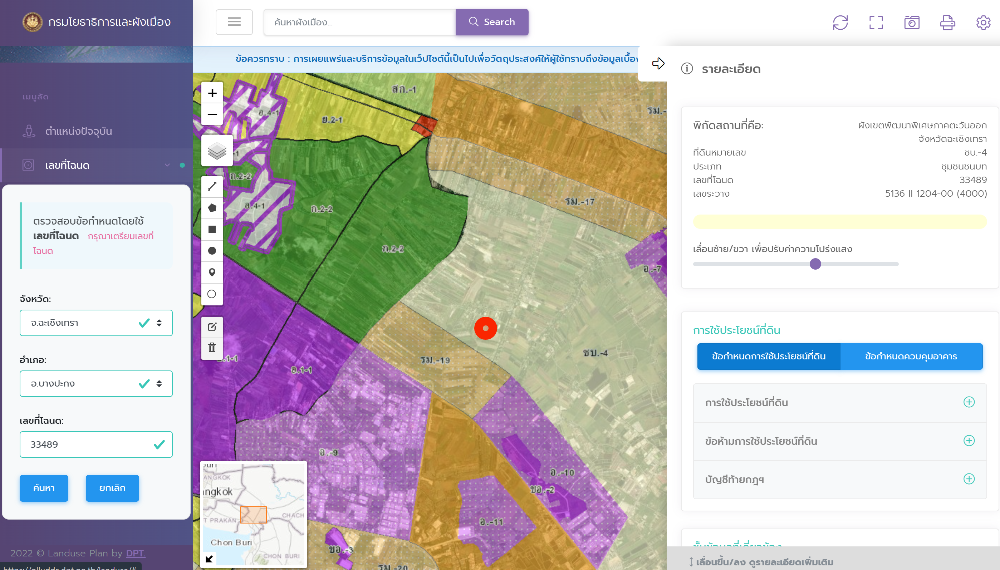This screenshot has width=1000, height=570.
Task: Collapse the overview minimap
Action: click(x=210, y=559)
